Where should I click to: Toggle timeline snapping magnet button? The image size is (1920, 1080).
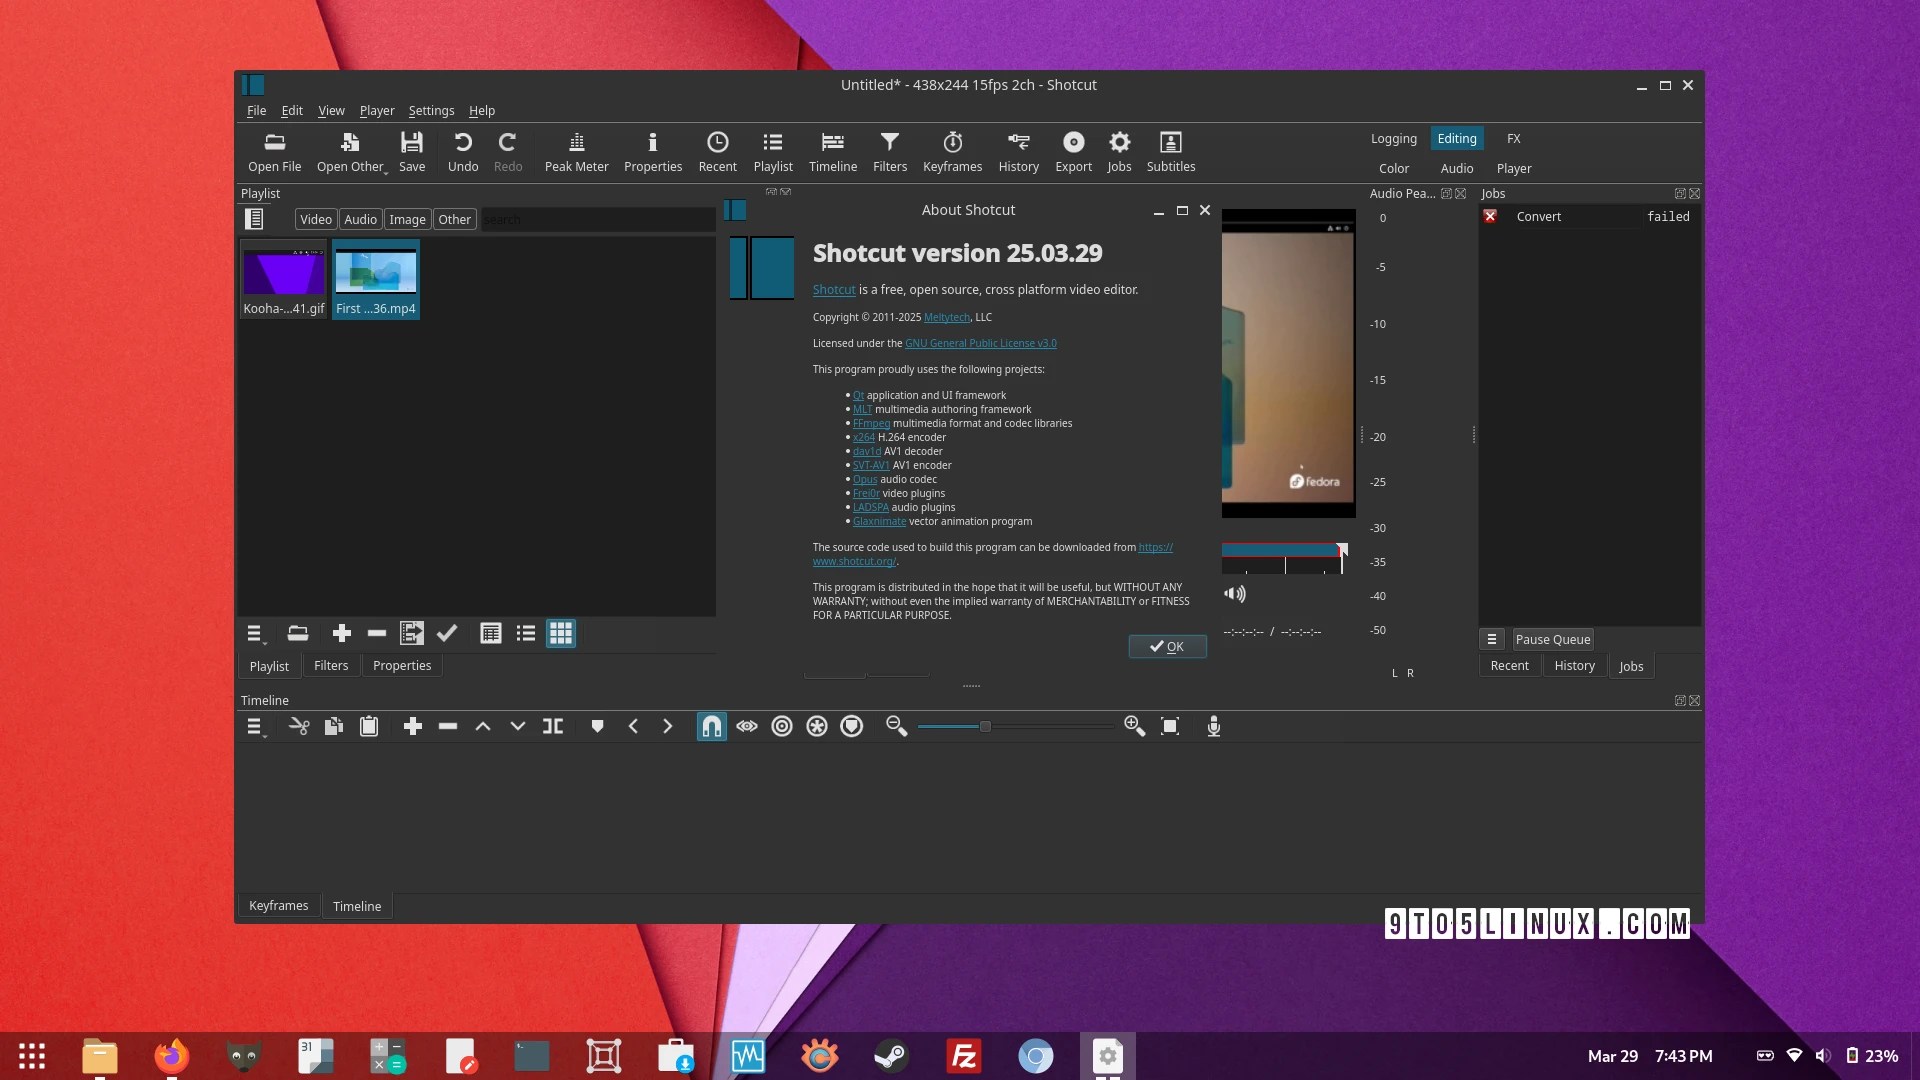pyautogui.click(x=711, y=727)
